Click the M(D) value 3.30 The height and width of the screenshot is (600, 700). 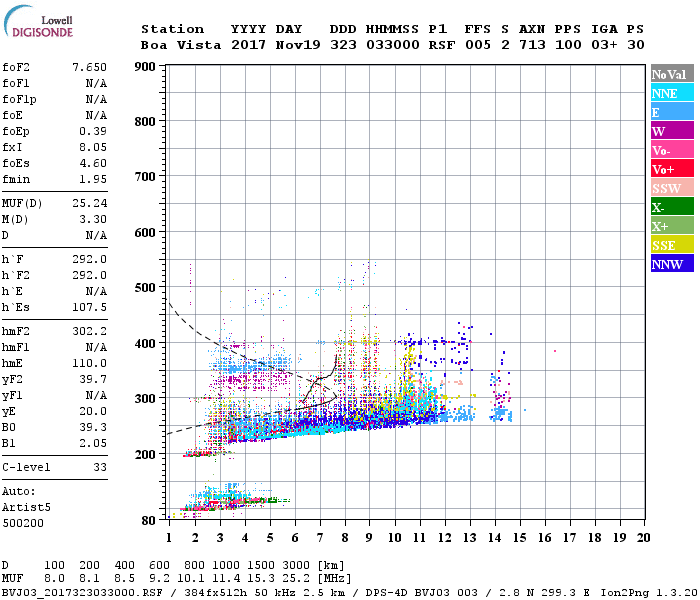[93, 220]
